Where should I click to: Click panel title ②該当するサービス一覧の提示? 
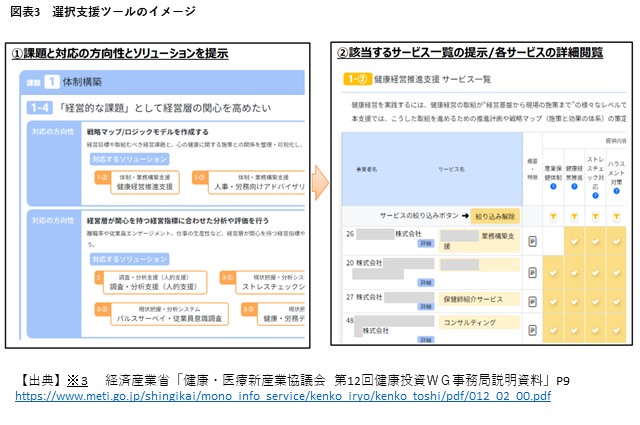[x=470, y=52]
